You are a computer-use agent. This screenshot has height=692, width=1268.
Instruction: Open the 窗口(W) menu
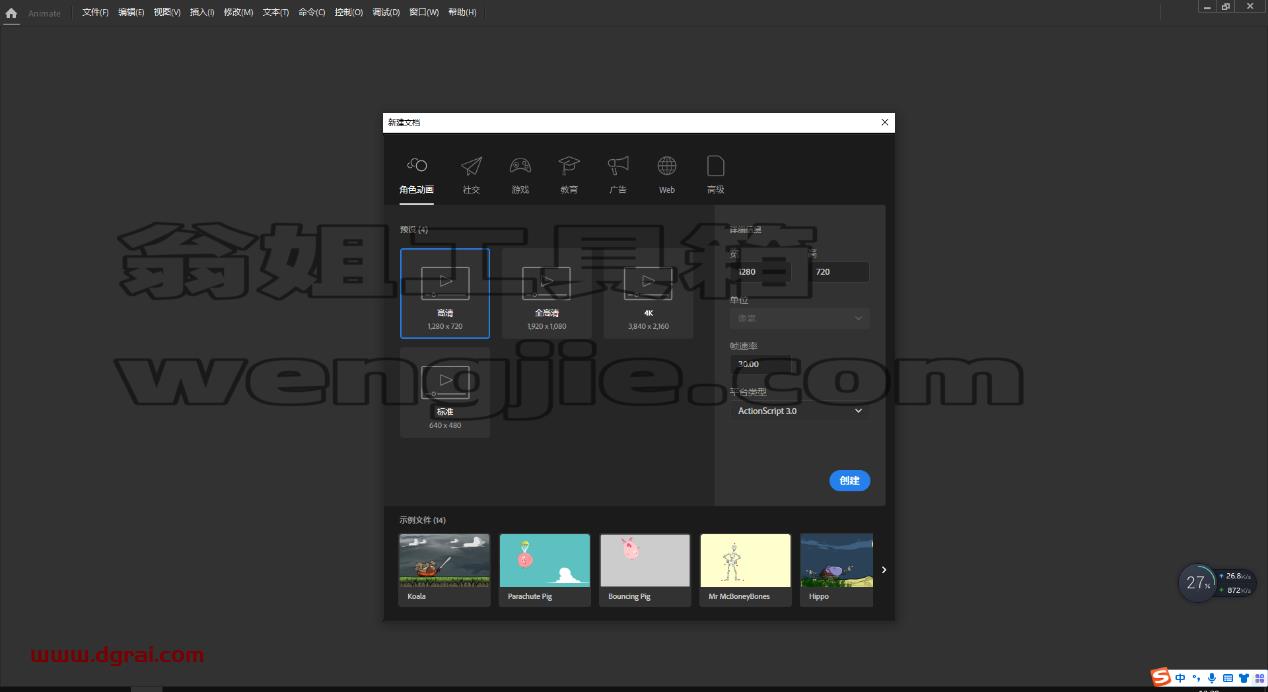click(424, 12)
